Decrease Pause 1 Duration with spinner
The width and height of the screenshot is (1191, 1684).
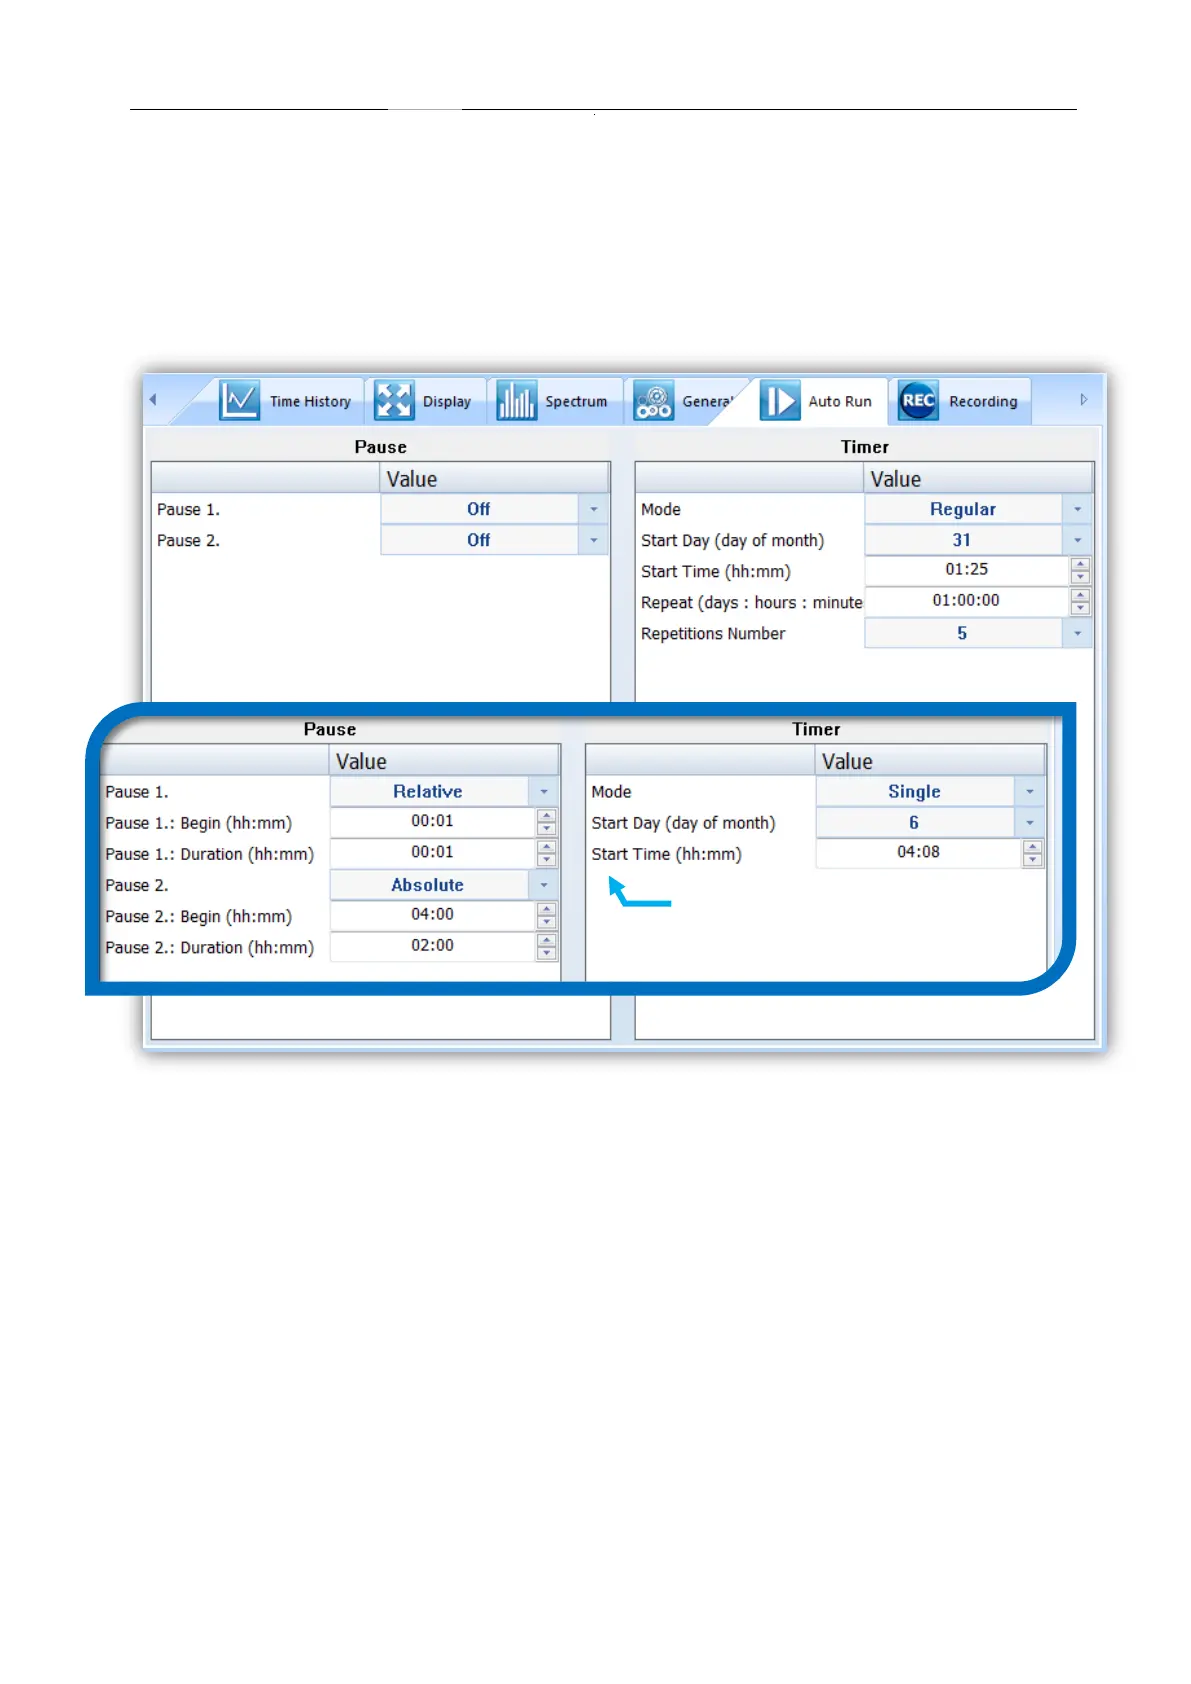pyautogui.click(x=547, y=860)
